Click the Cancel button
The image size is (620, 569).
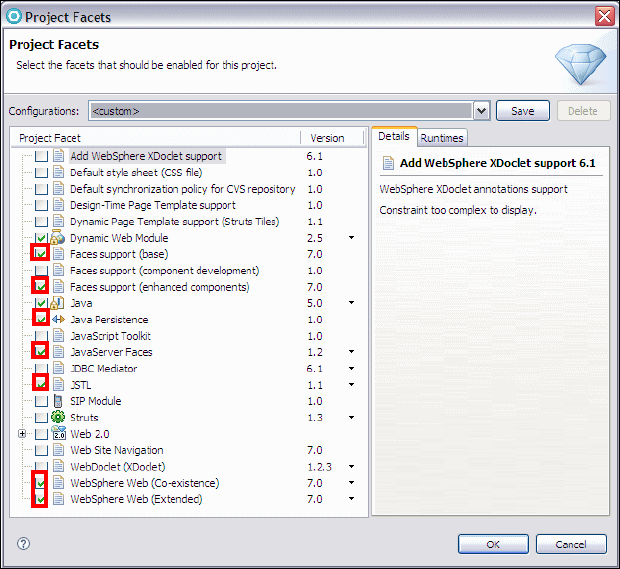pyautogui.click(x=571, y=544)
